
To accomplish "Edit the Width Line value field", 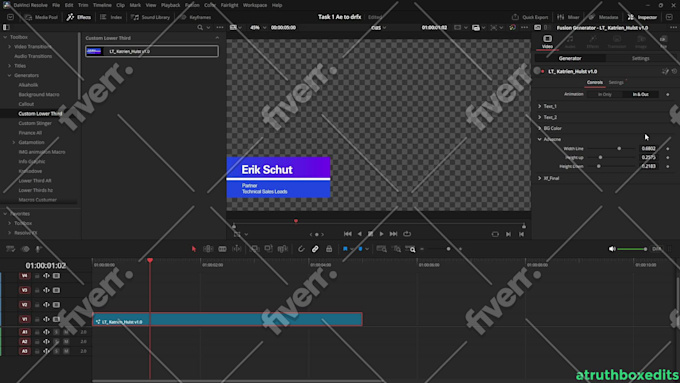I will [x=649, y=148].
